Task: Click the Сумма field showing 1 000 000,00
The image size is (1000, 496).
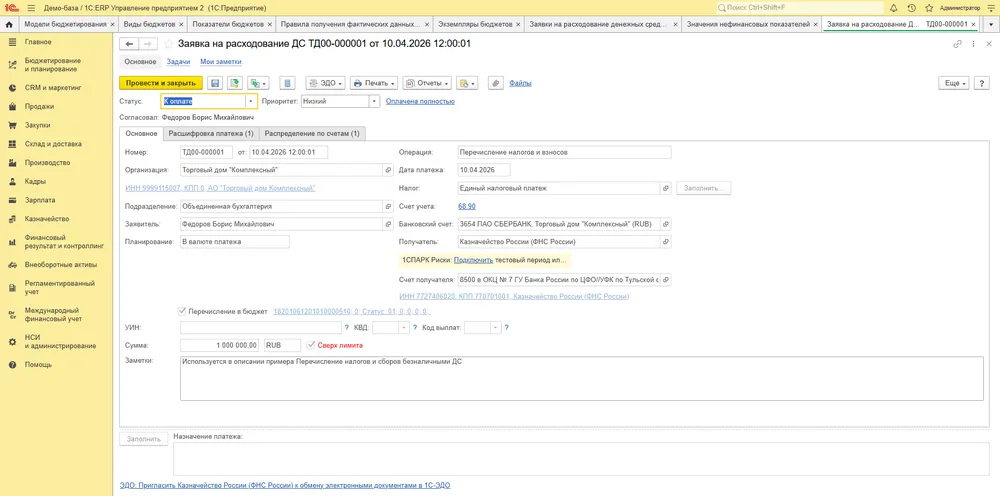Action: pos(220,345)
